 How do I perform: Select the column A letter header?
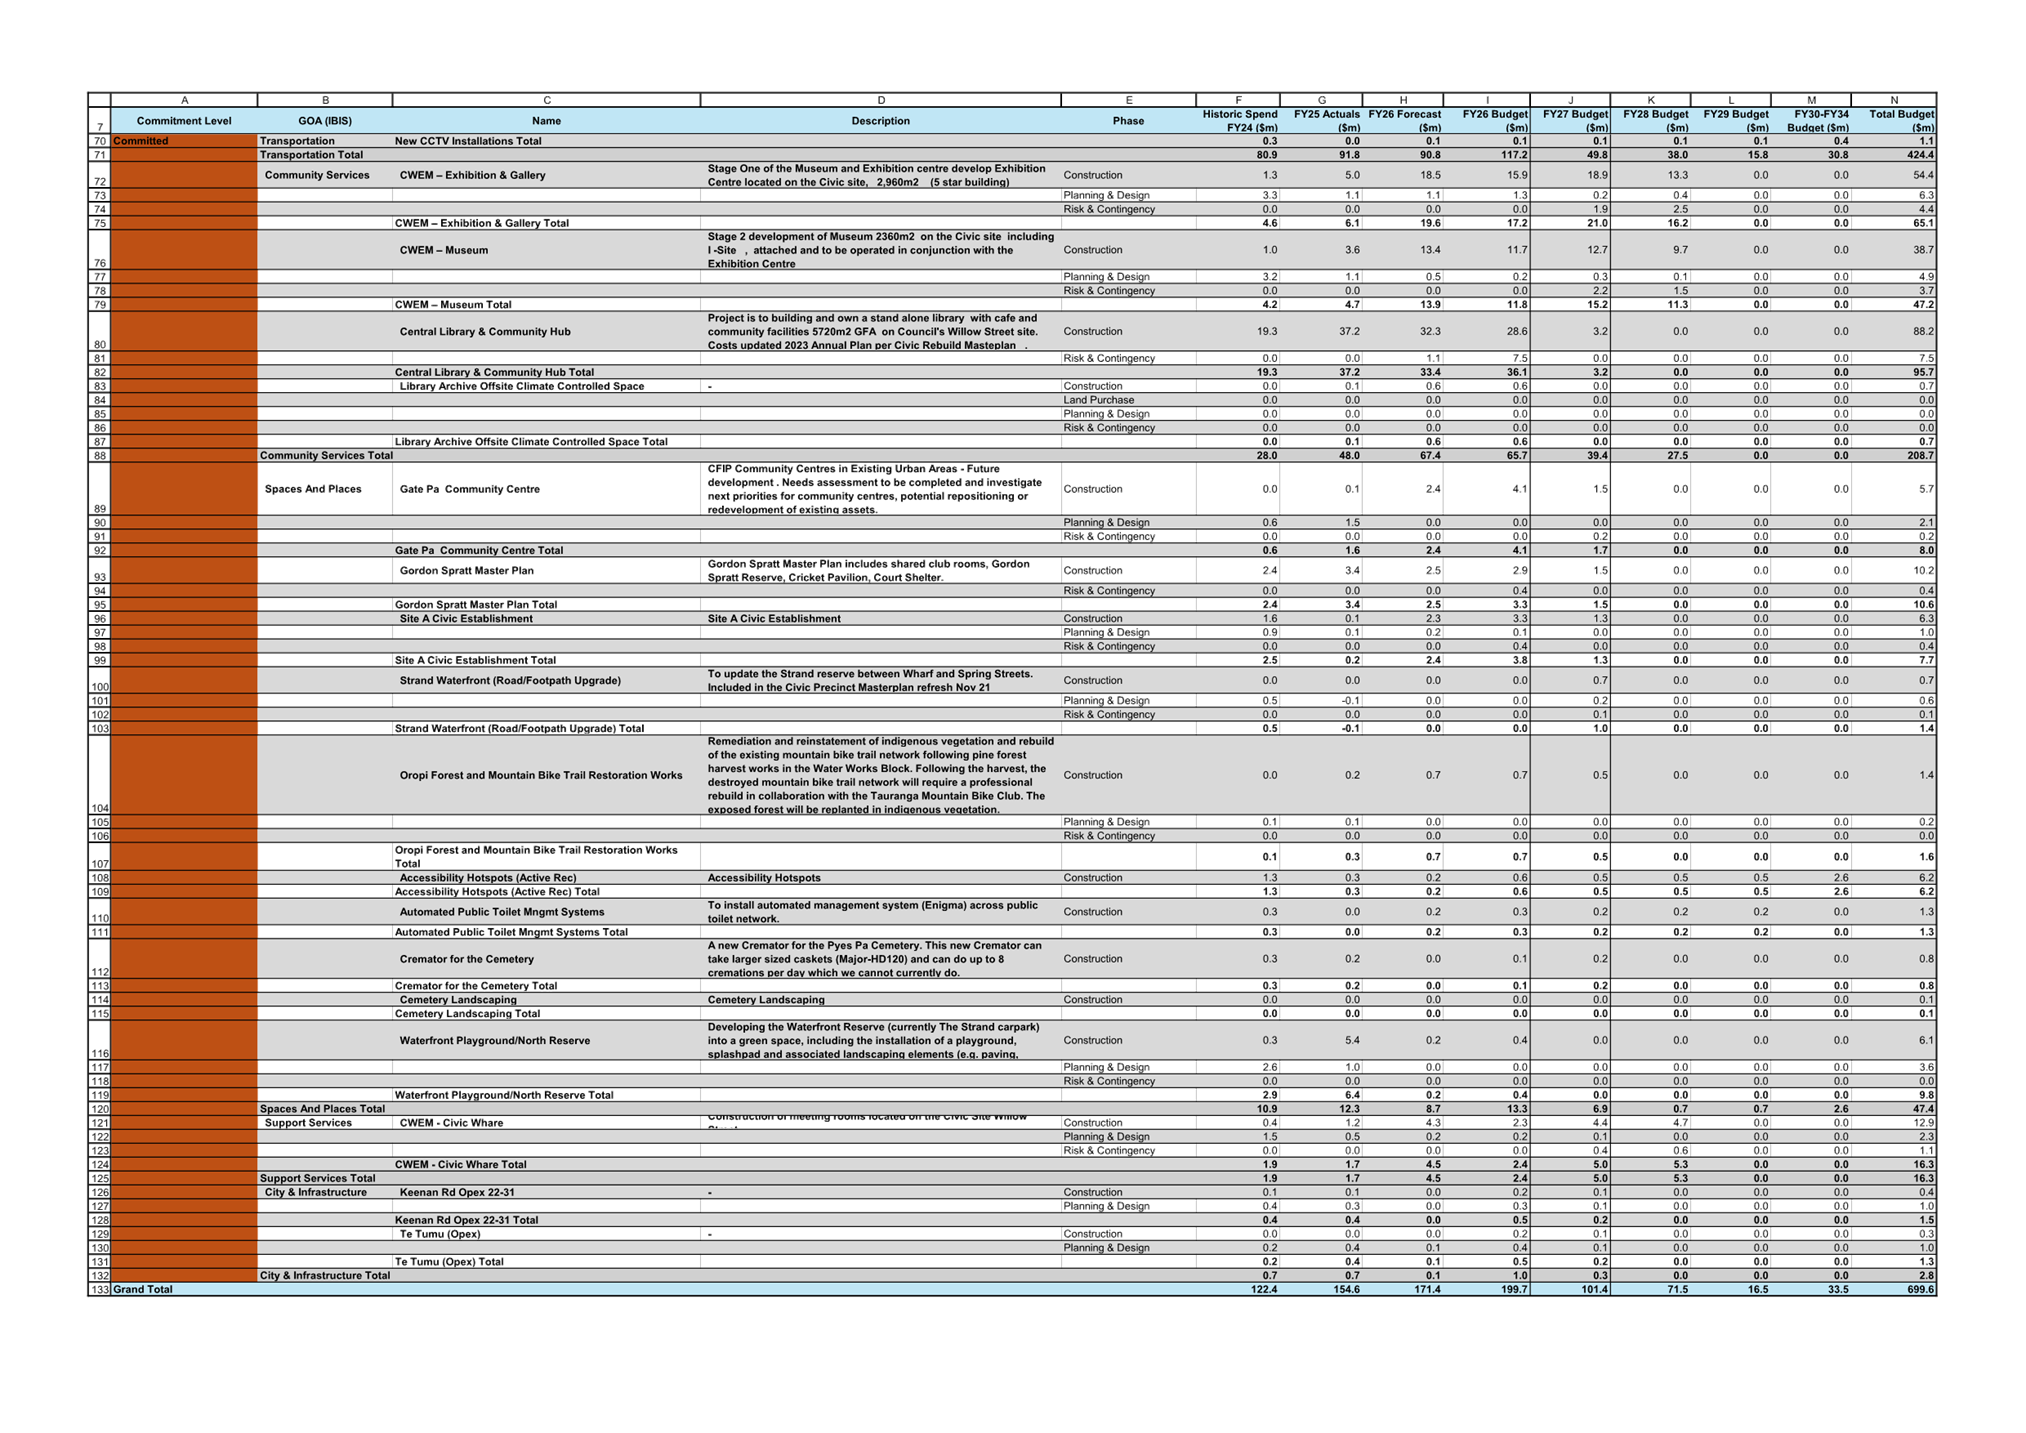pos(184,100)
